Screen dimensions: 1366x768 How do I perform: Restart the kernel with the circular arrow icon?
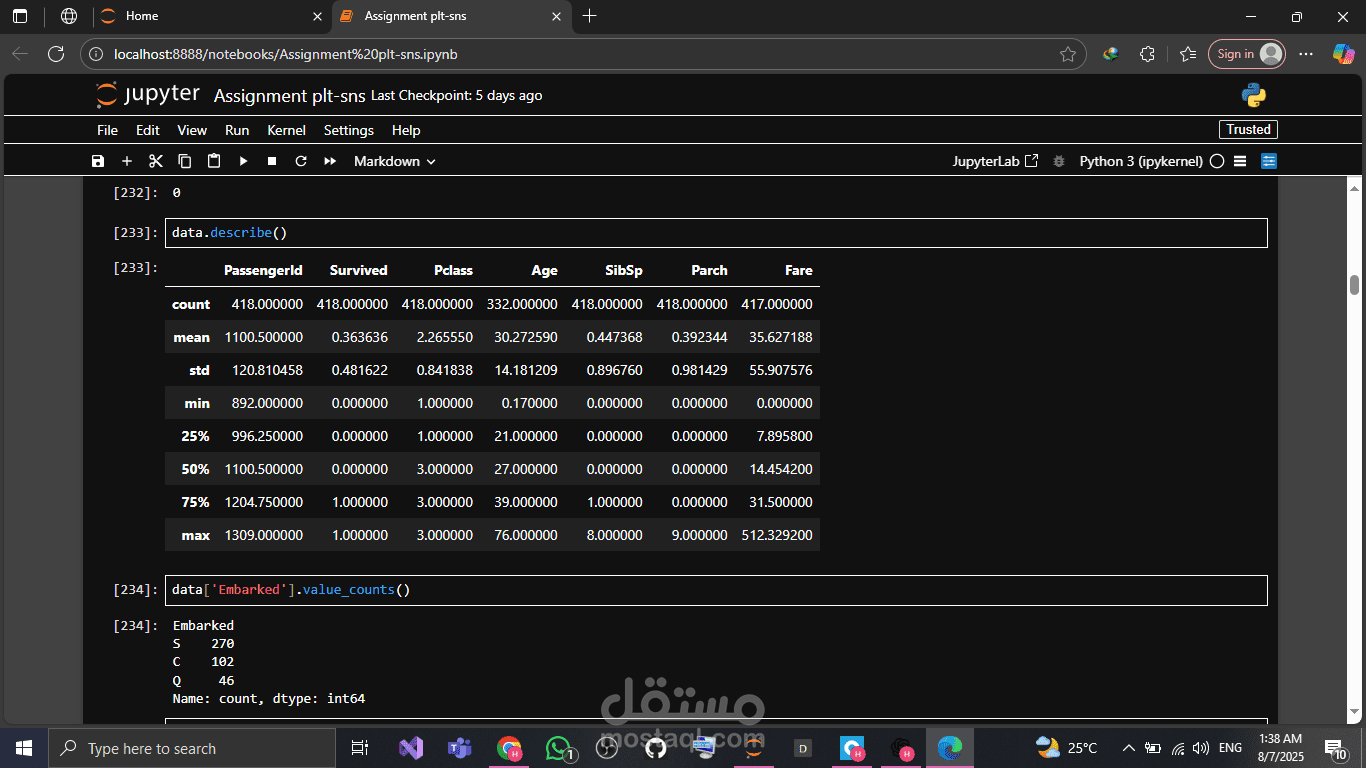[x=300, y=161]
